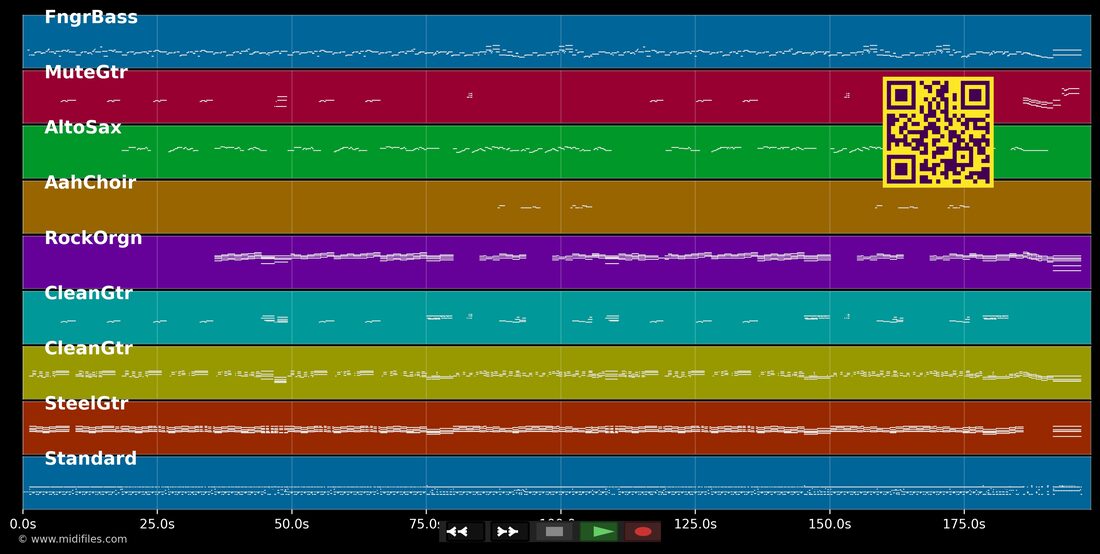Screen dimensions: 1100x554
Task: Start playback with the green play button
Action: tap(599, 532)
